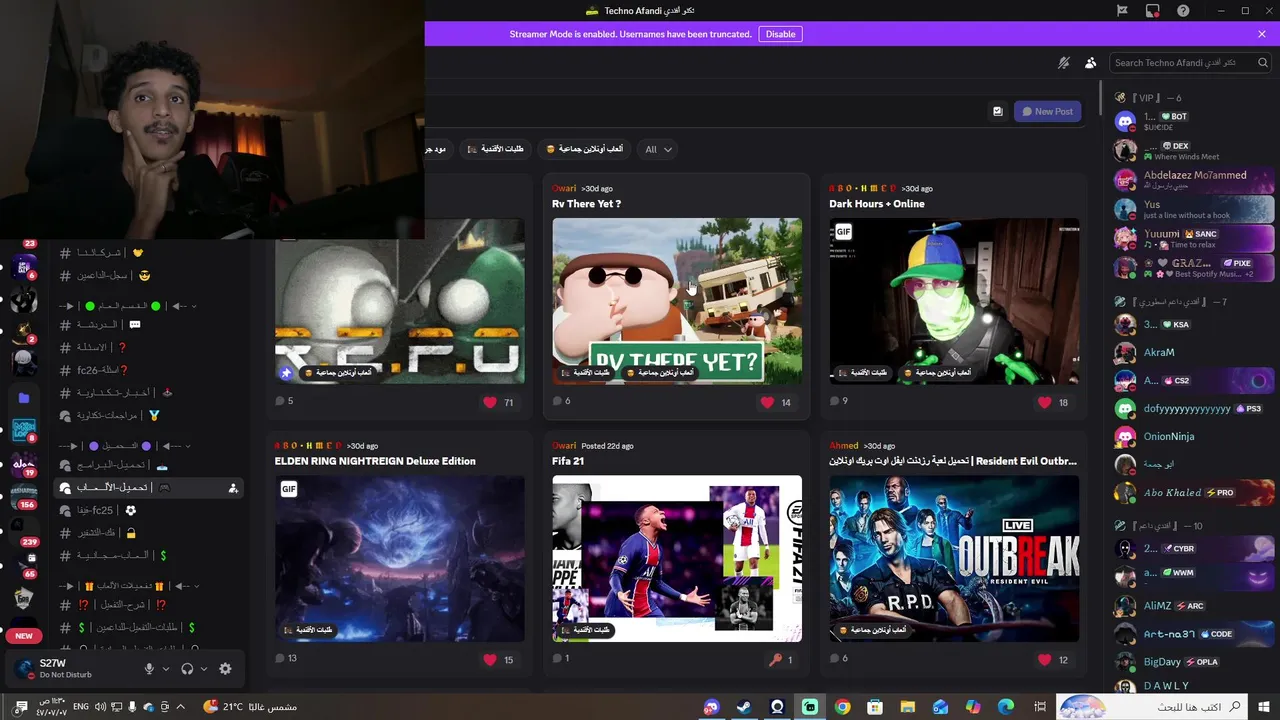
Task: Open member AkraM profile
Action: click(1193, 353)
